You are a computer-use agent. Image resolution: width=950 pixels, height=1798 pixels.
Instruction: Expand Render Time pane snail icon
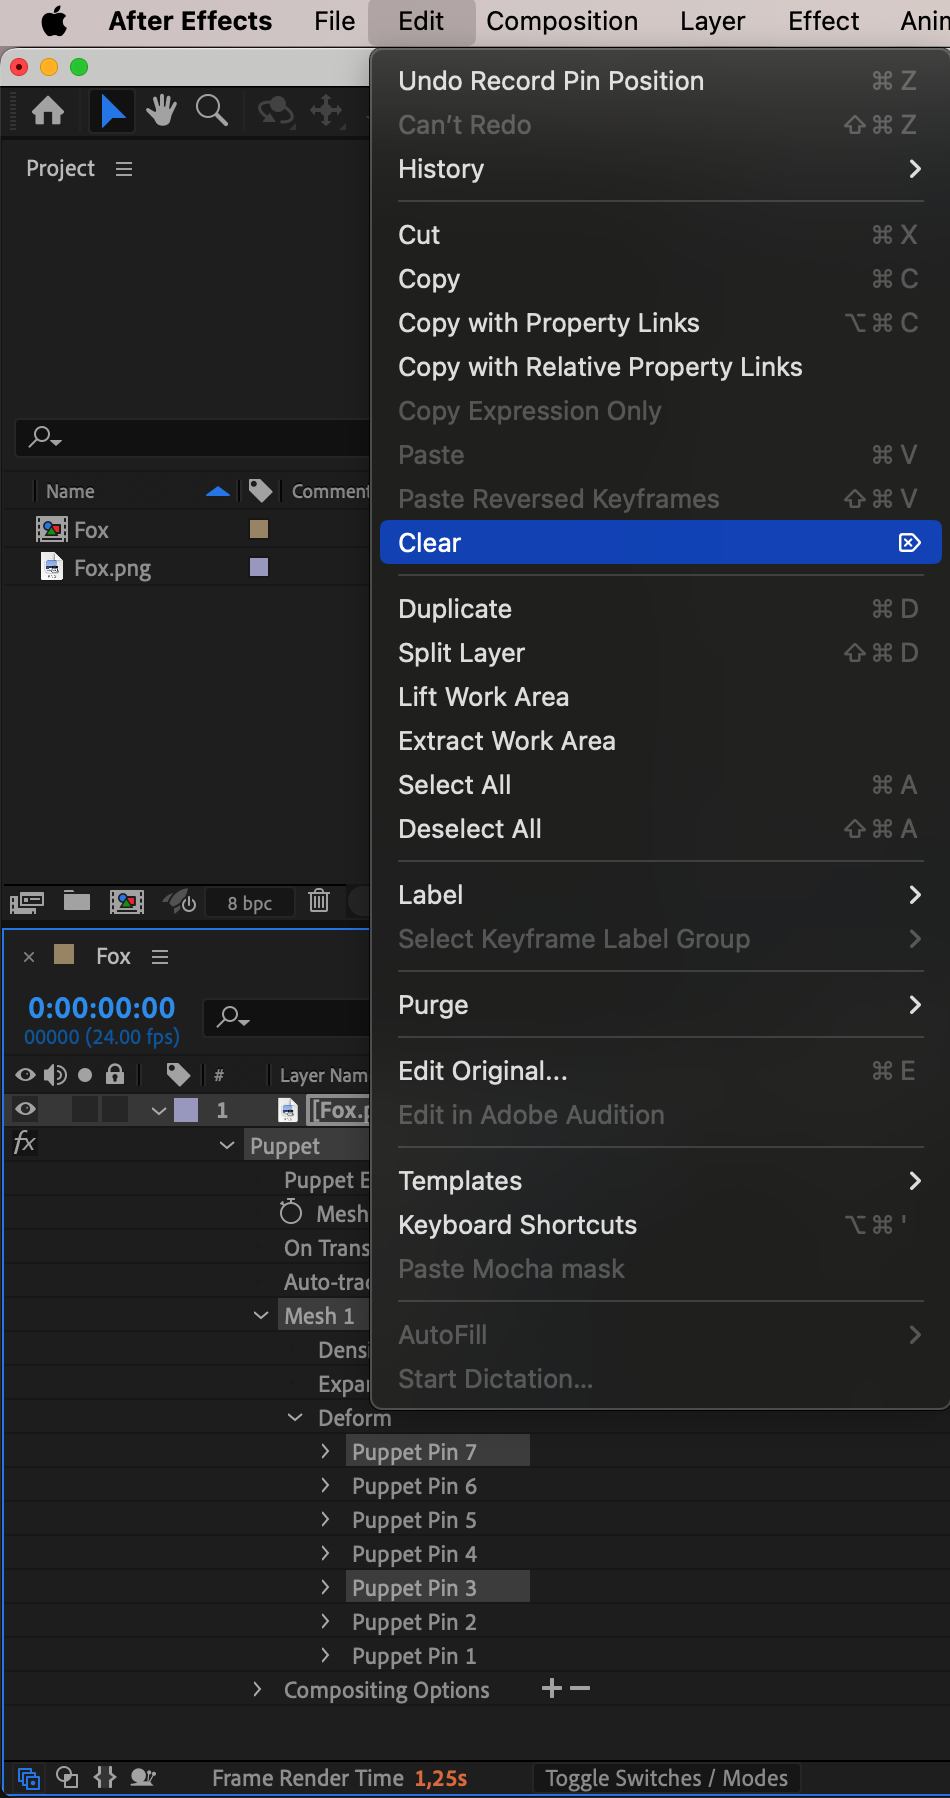coord(143,1777)
